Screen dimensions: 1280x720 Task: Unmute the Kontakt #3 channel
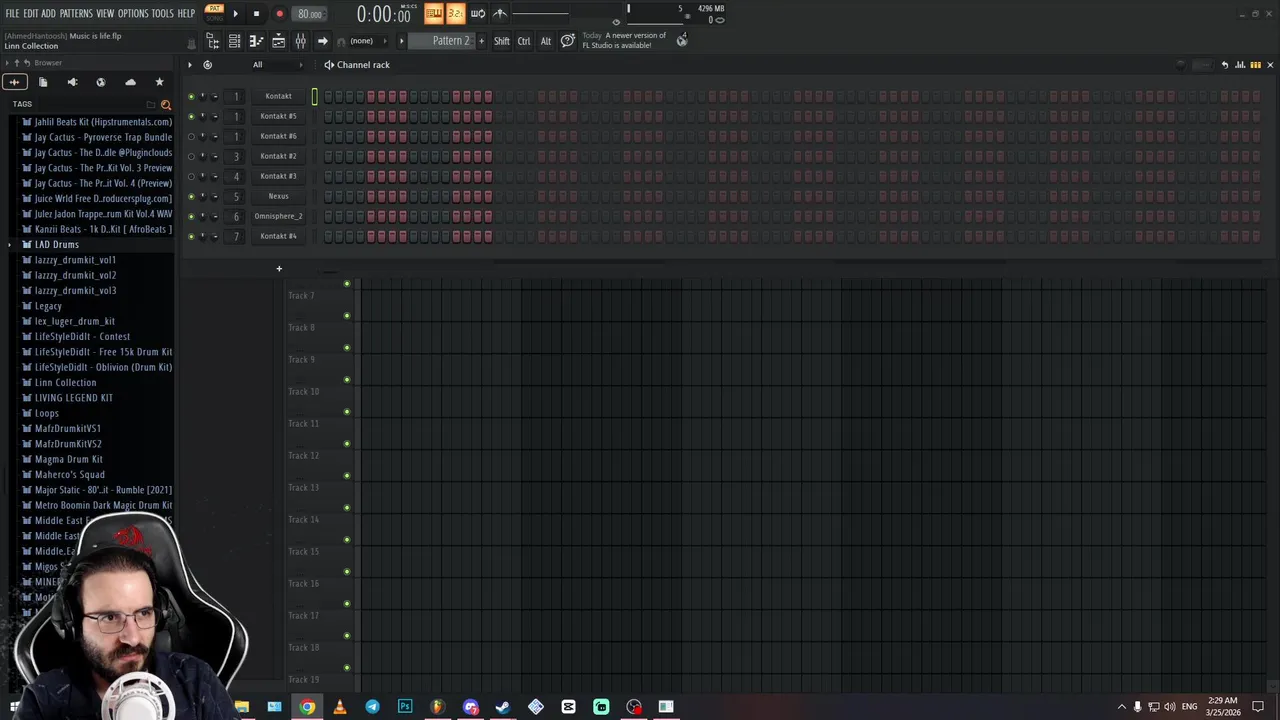pos(191,177)
